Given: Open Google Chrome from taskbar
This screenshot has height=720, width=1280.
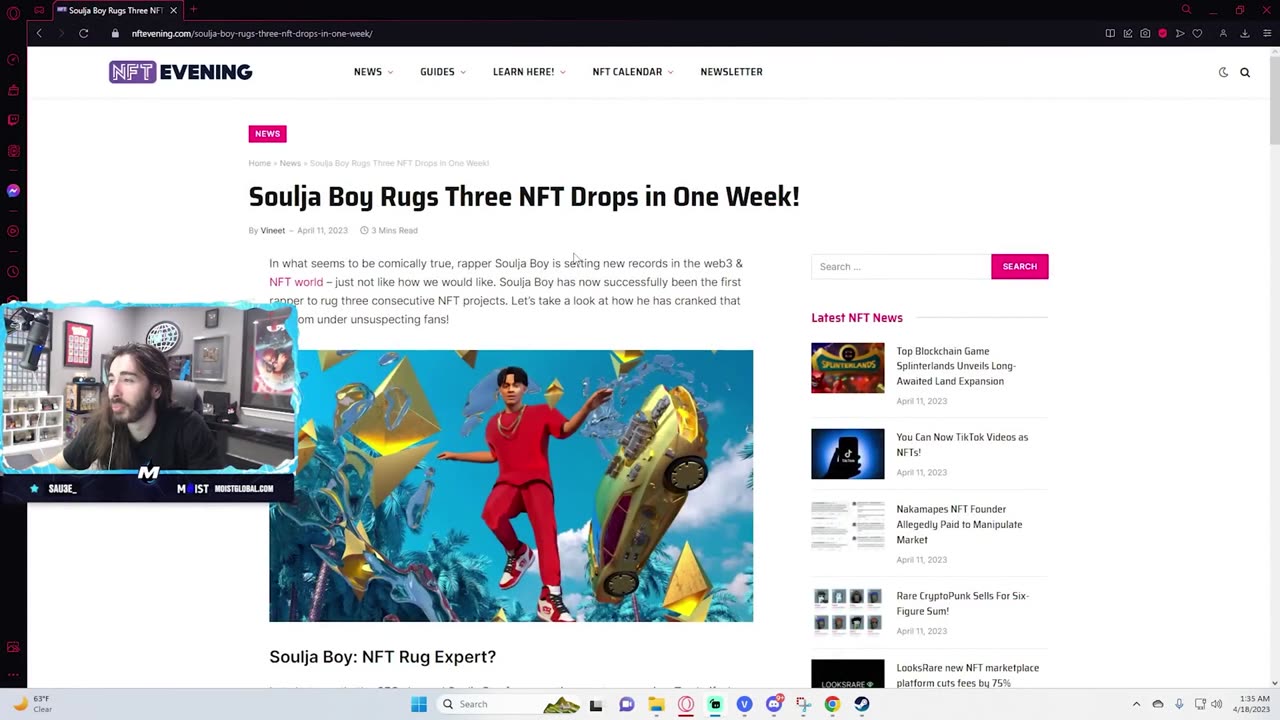Looking at the screenshot, I should click(832, 704).
